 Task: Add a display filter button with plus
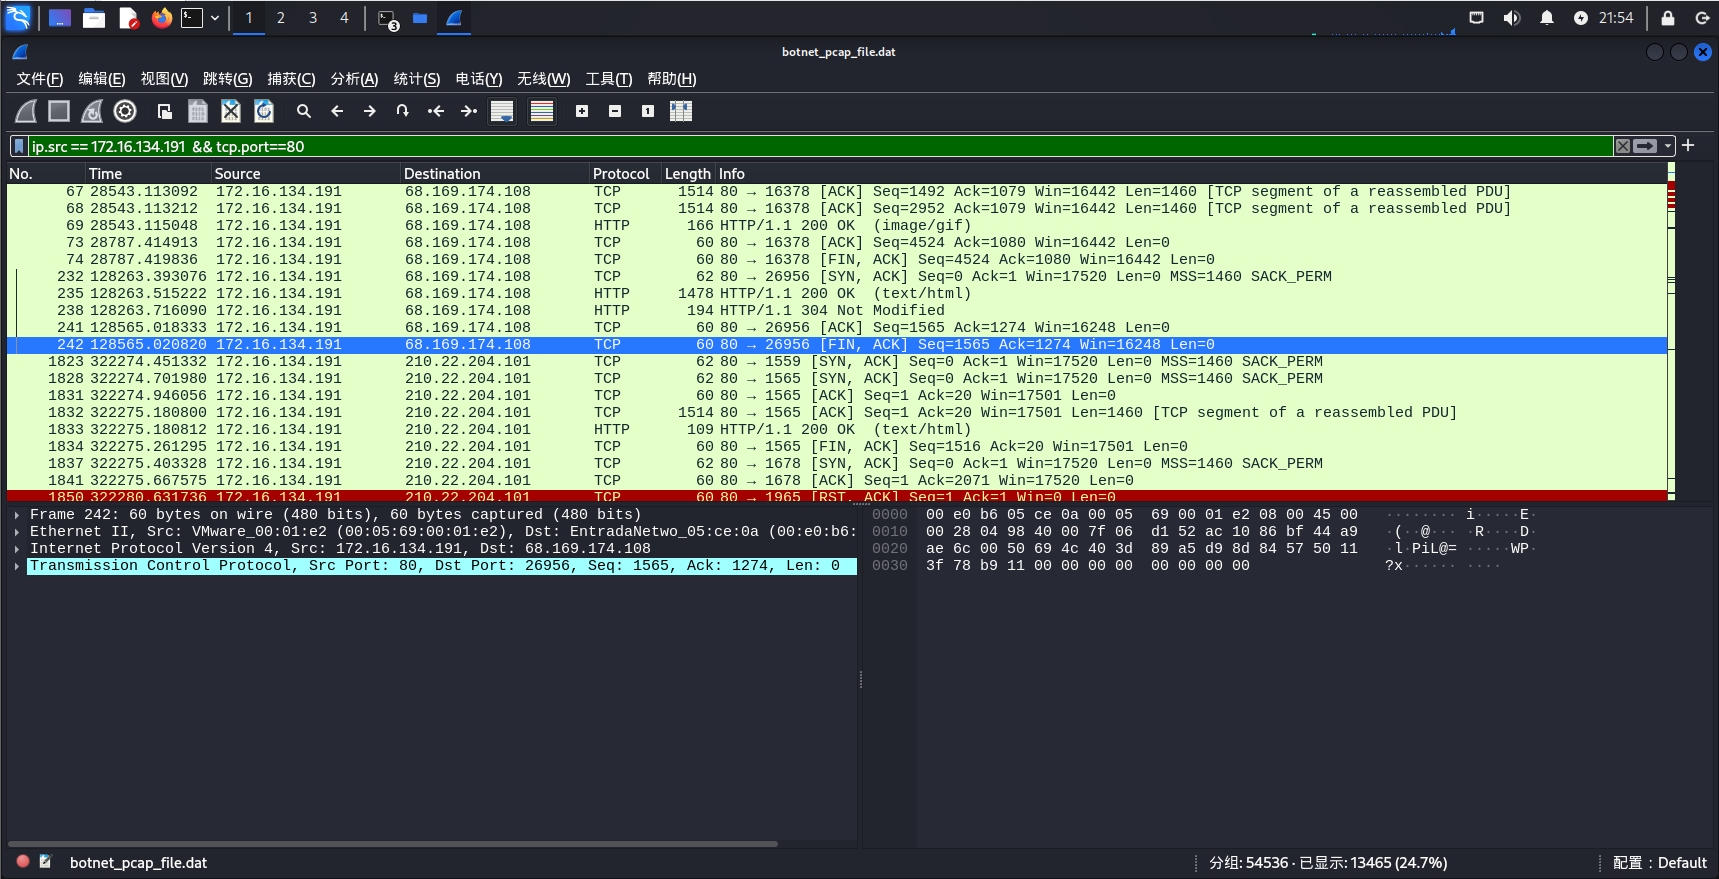[x=1688, y=146]
